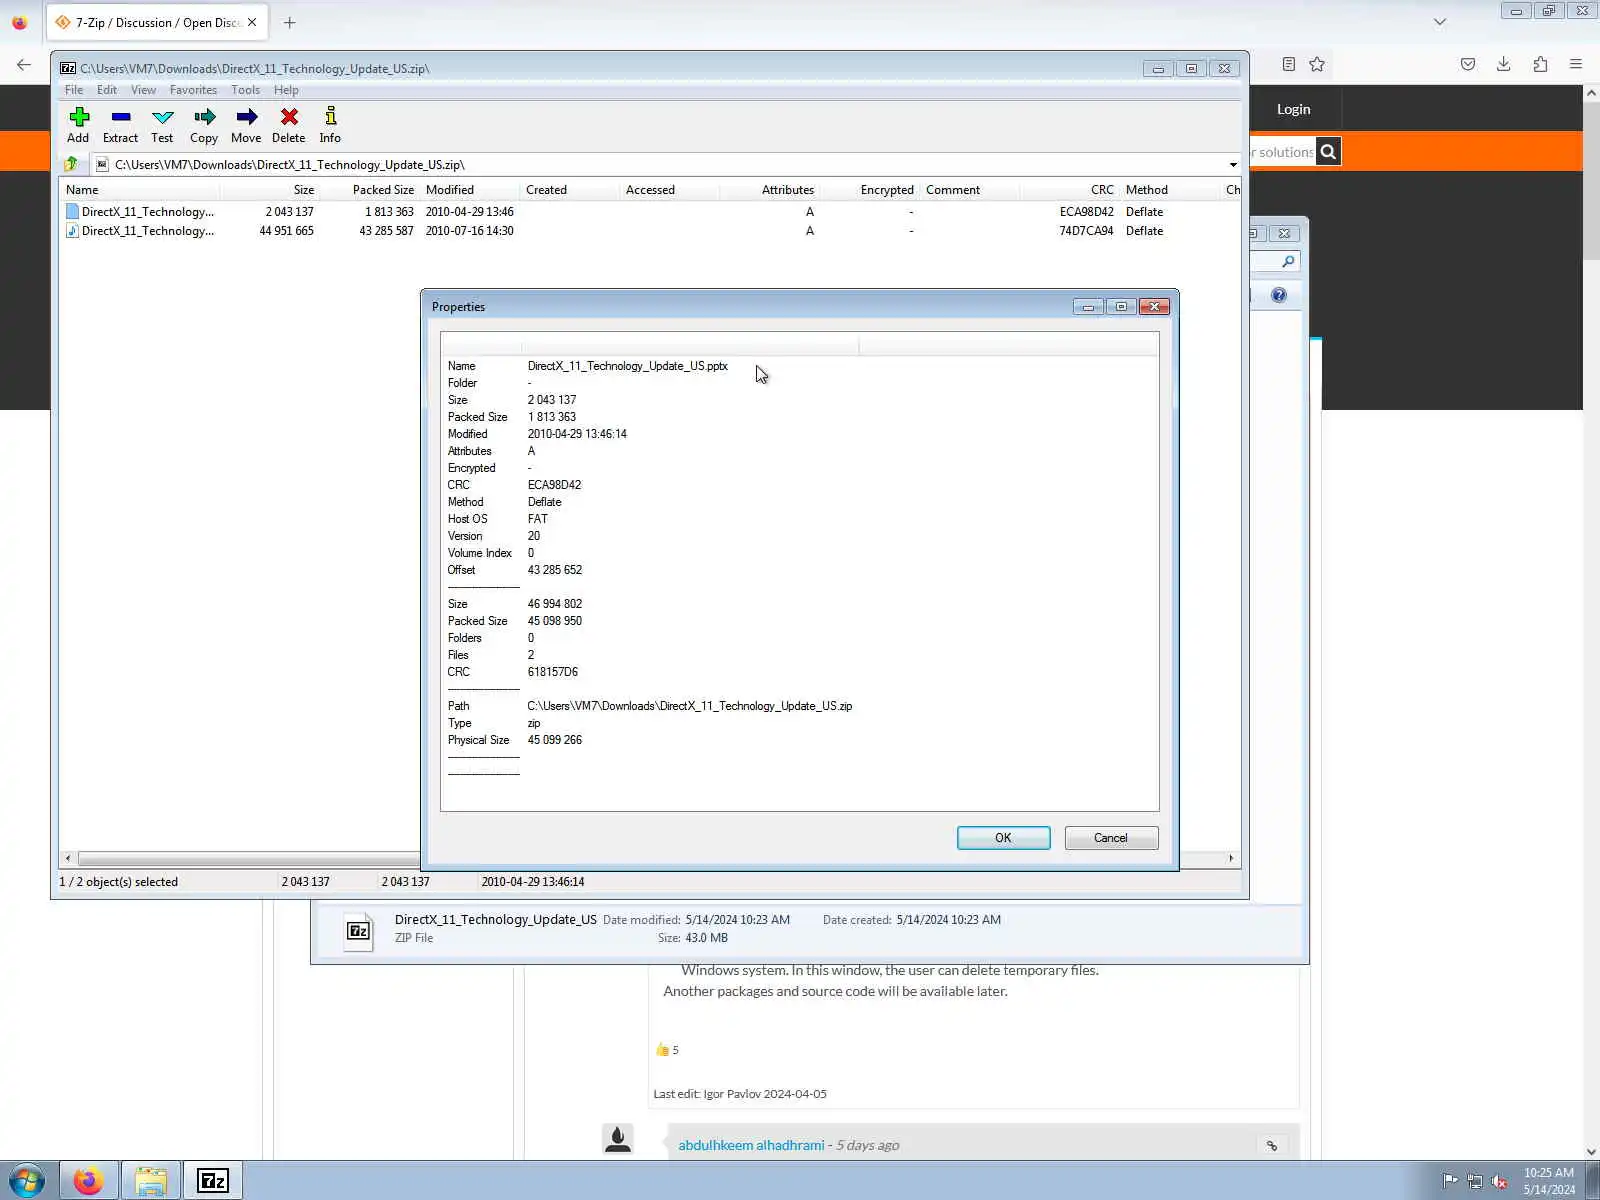Sort by Created column header

[x=570, y=190]
